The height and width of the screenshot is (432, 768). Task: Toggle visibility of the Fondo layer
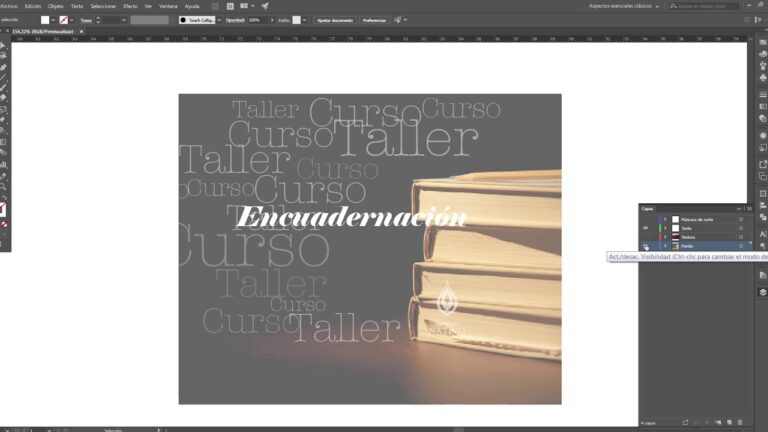[x=646, y=246]
